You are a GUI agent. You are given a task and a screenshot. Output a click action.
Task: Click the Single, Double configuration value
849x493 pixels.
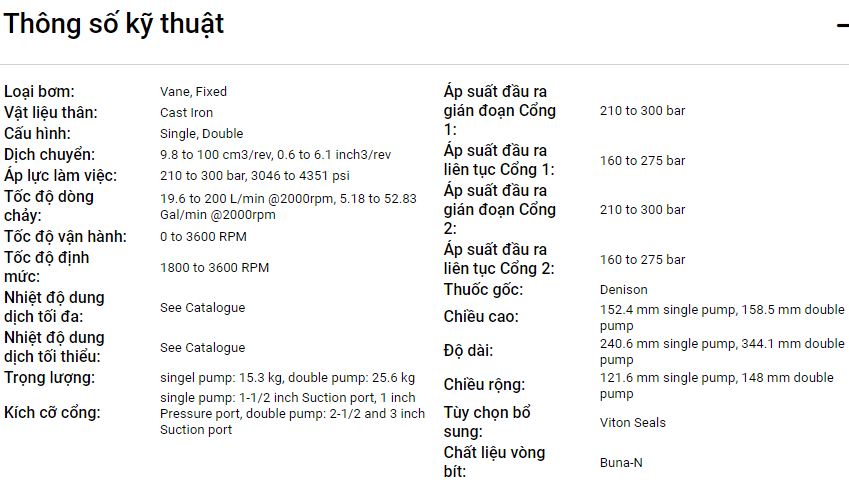(201, 134)
